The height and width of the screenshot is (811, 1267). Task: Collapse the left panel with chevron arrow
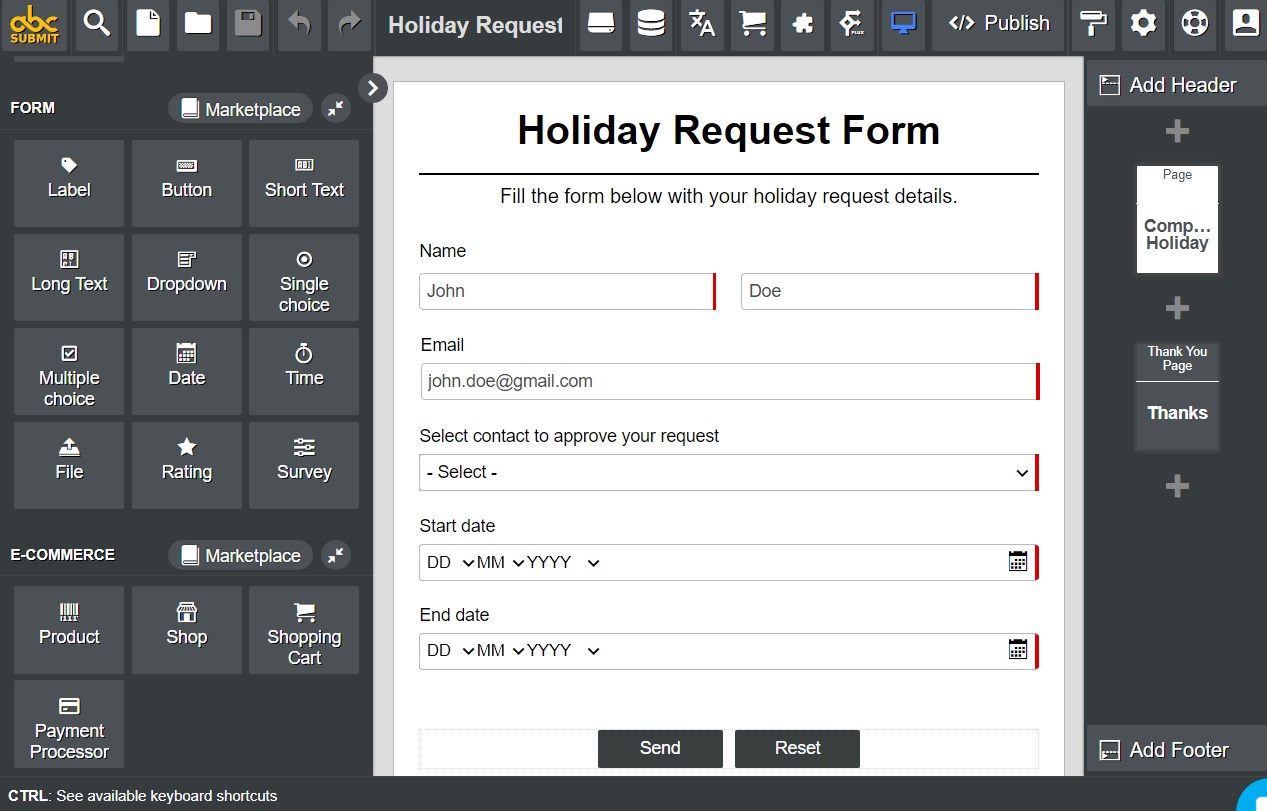(x=372, y=88)
